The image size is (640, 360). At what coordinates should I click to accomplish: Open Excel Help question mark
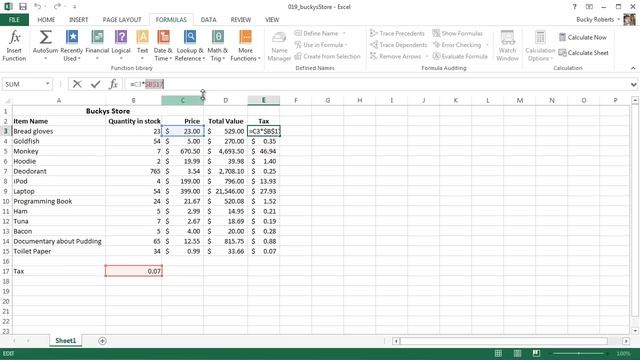(x=574, y=7)
